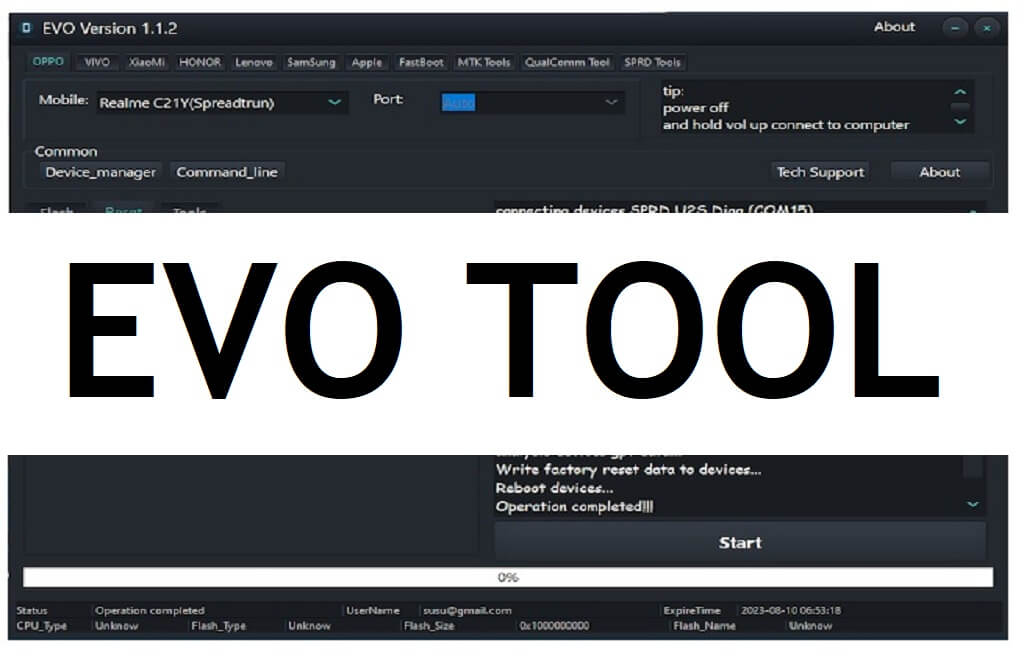
Task: Launch Command_line
Action: tap(227, 172)
